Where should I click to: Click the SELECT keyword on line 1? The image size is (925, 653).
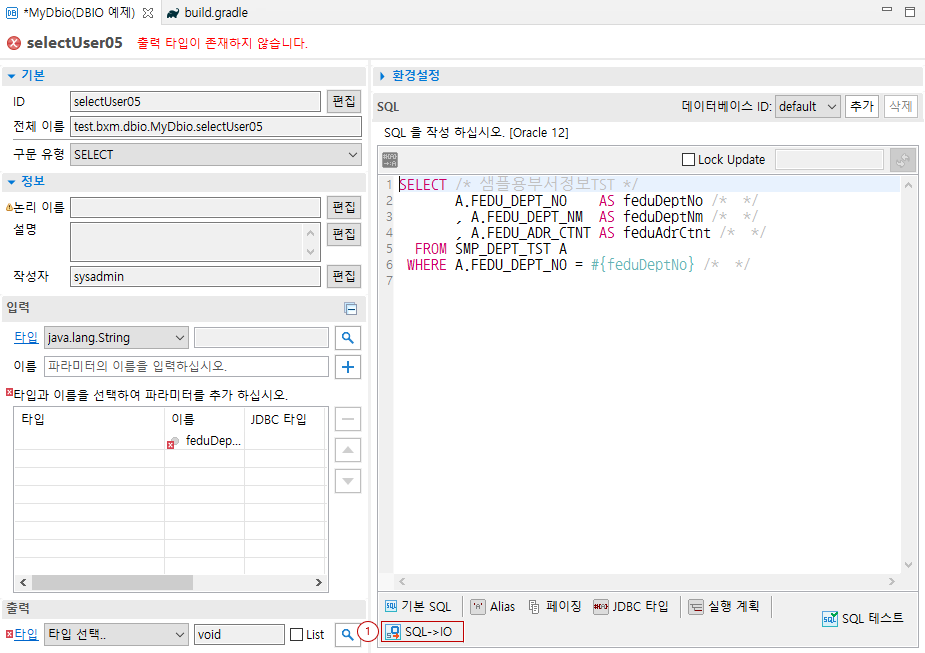[x=423, y=185]
